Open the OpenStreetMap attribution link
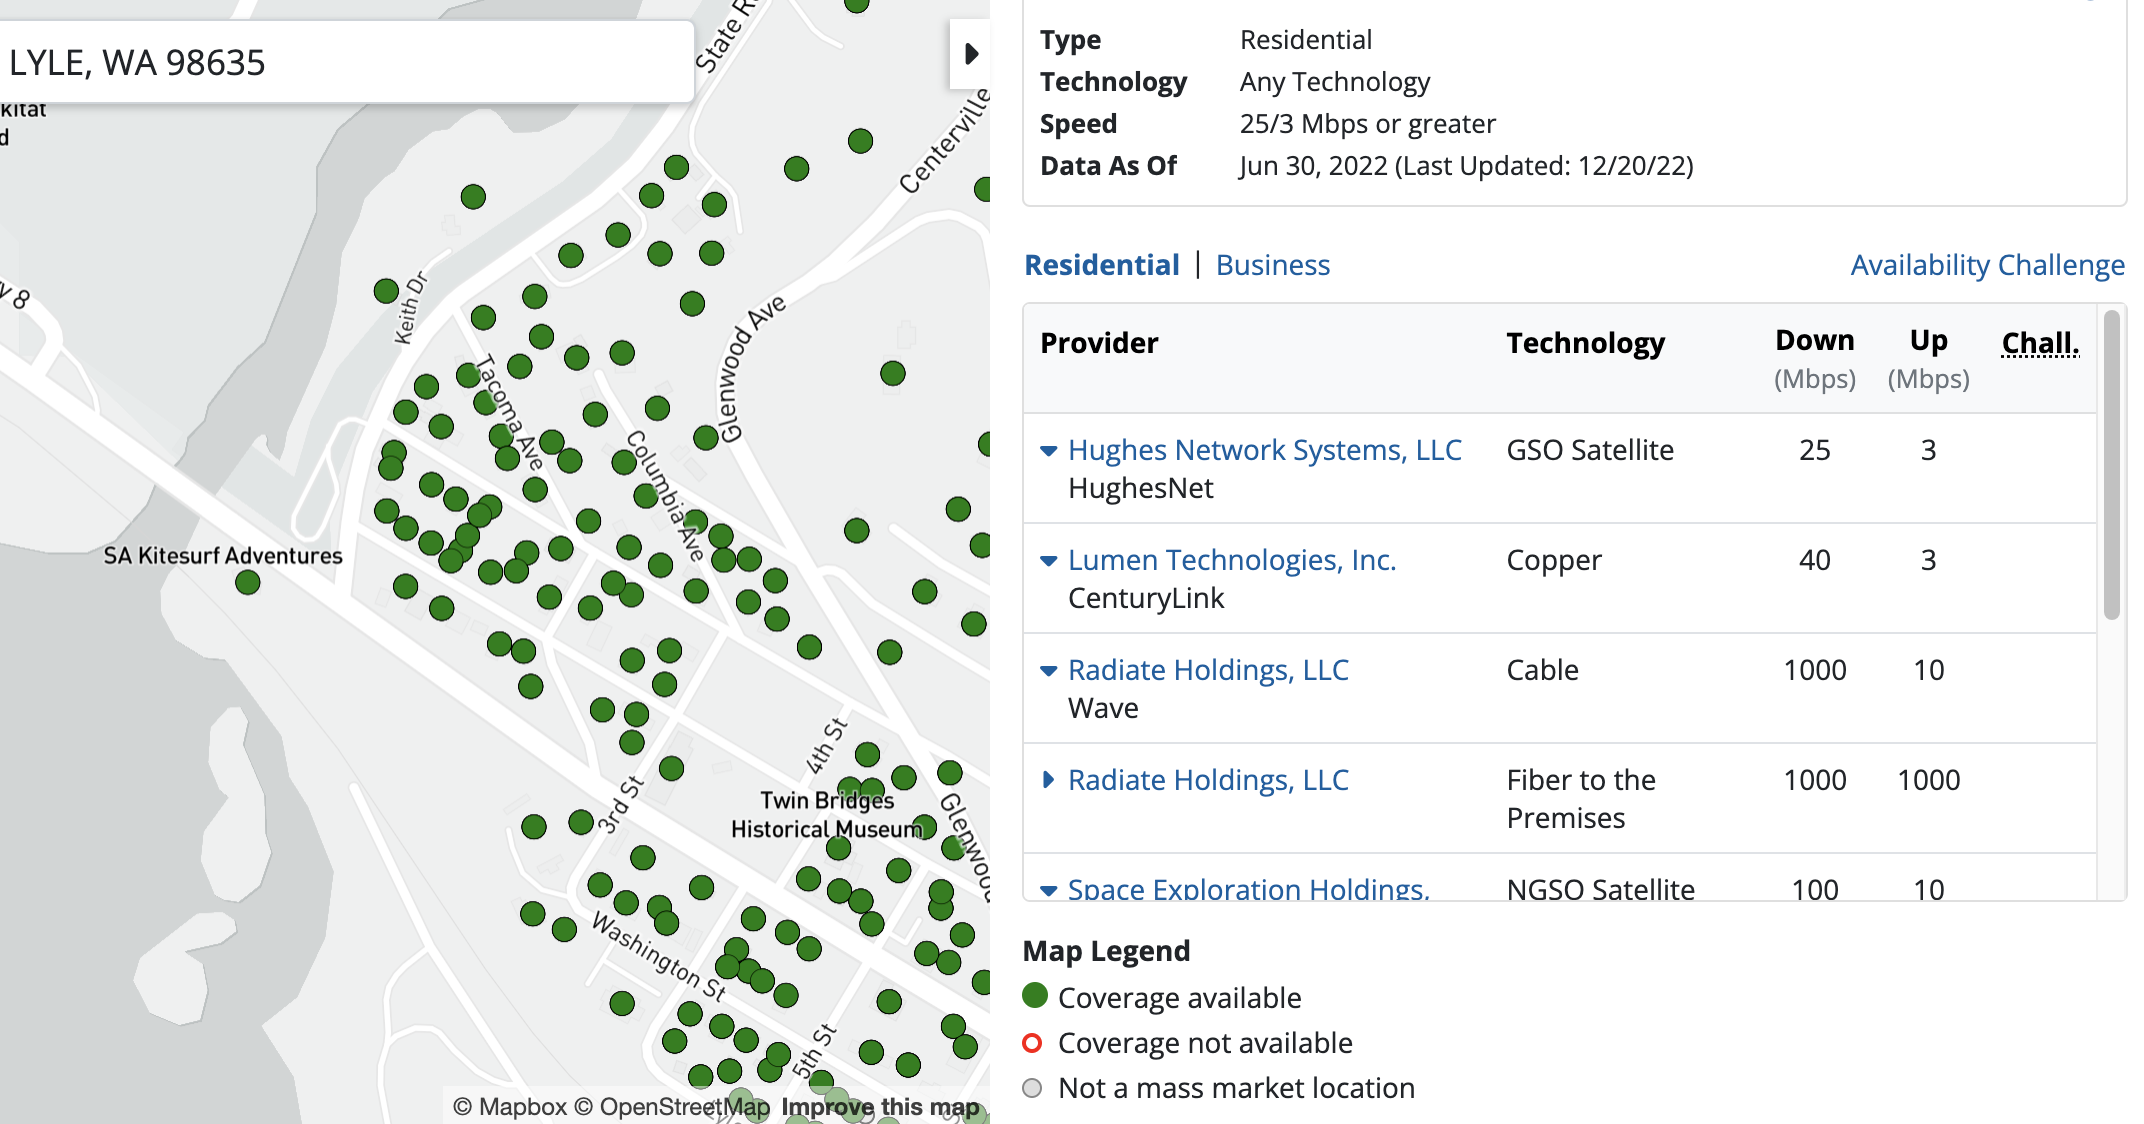2144x1124 pixels. pyautogui.click(x=672, y=1107)
